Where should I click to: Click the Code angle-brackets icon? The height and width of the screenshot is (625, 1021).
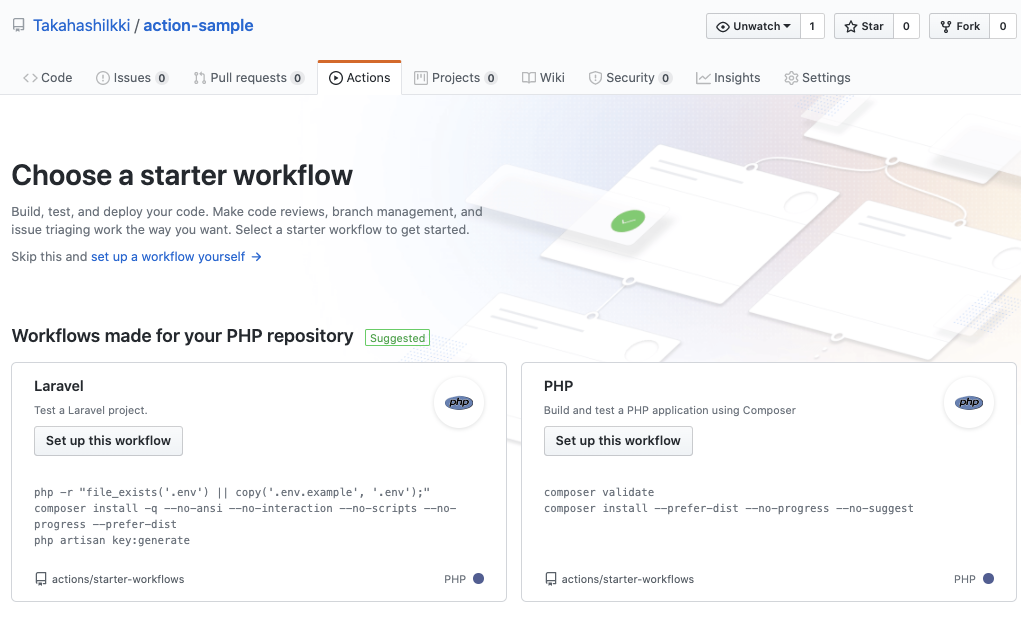click(30, 78)
